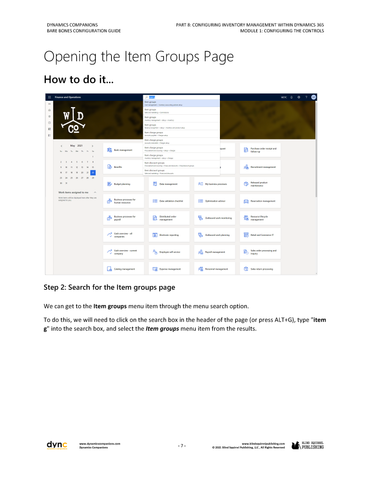Select the last Item discount groups result
The width and height of the screenshot is (371, 480).
click(182, 172)
